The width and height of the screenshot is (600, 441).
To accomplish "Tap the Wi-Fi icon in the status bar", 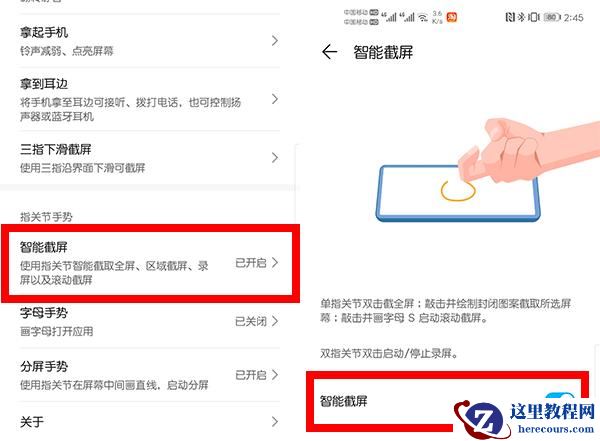I will tap(423, 17).
